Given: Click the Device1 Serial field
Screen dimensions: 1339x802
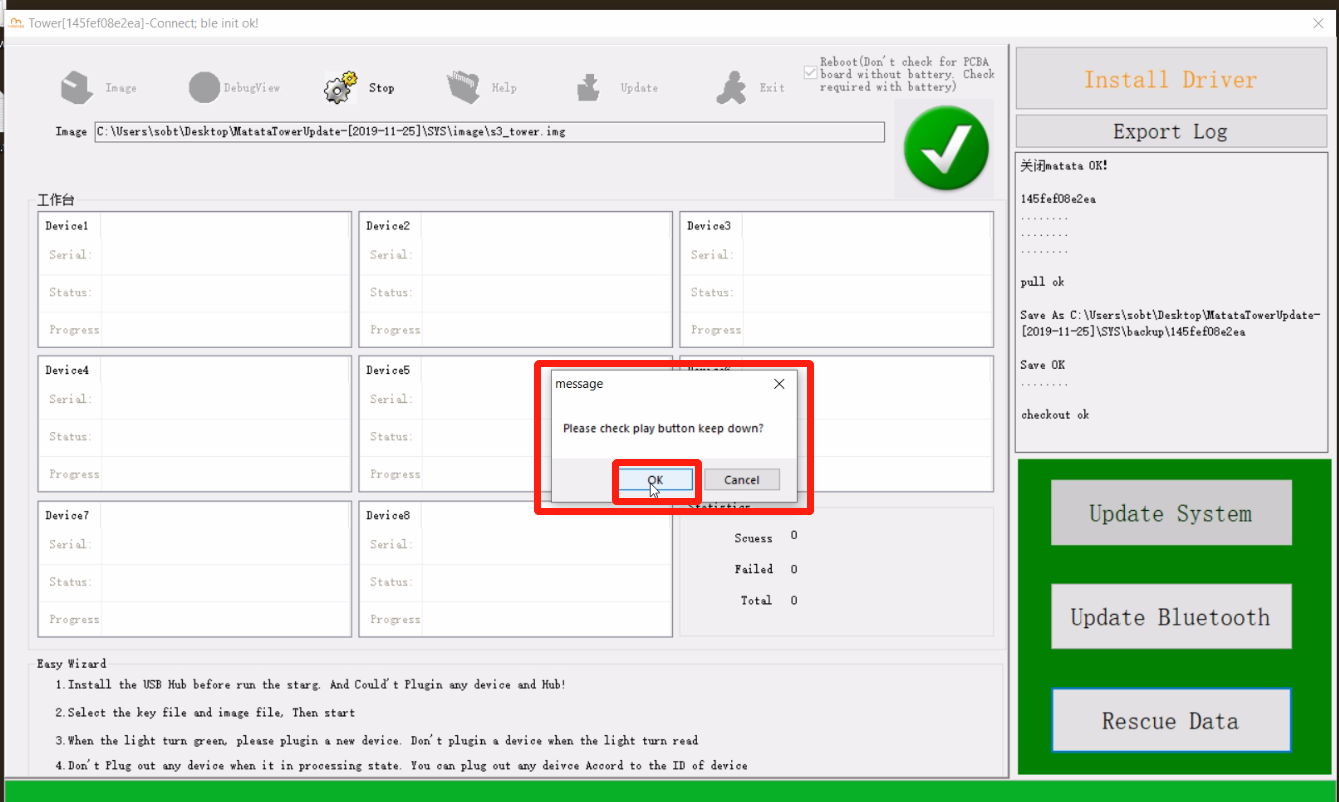Looking at the screenshot, I should click(225, 255).
